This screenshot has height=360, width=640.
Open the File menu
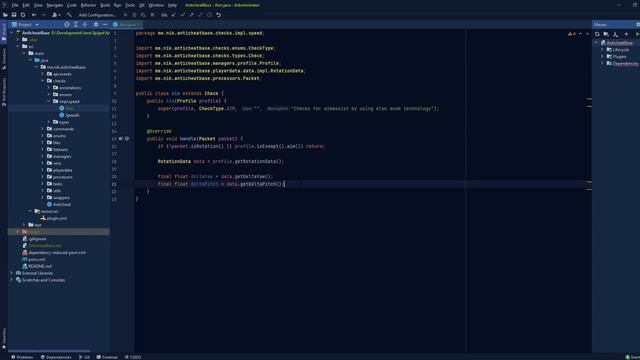[15, 5]
